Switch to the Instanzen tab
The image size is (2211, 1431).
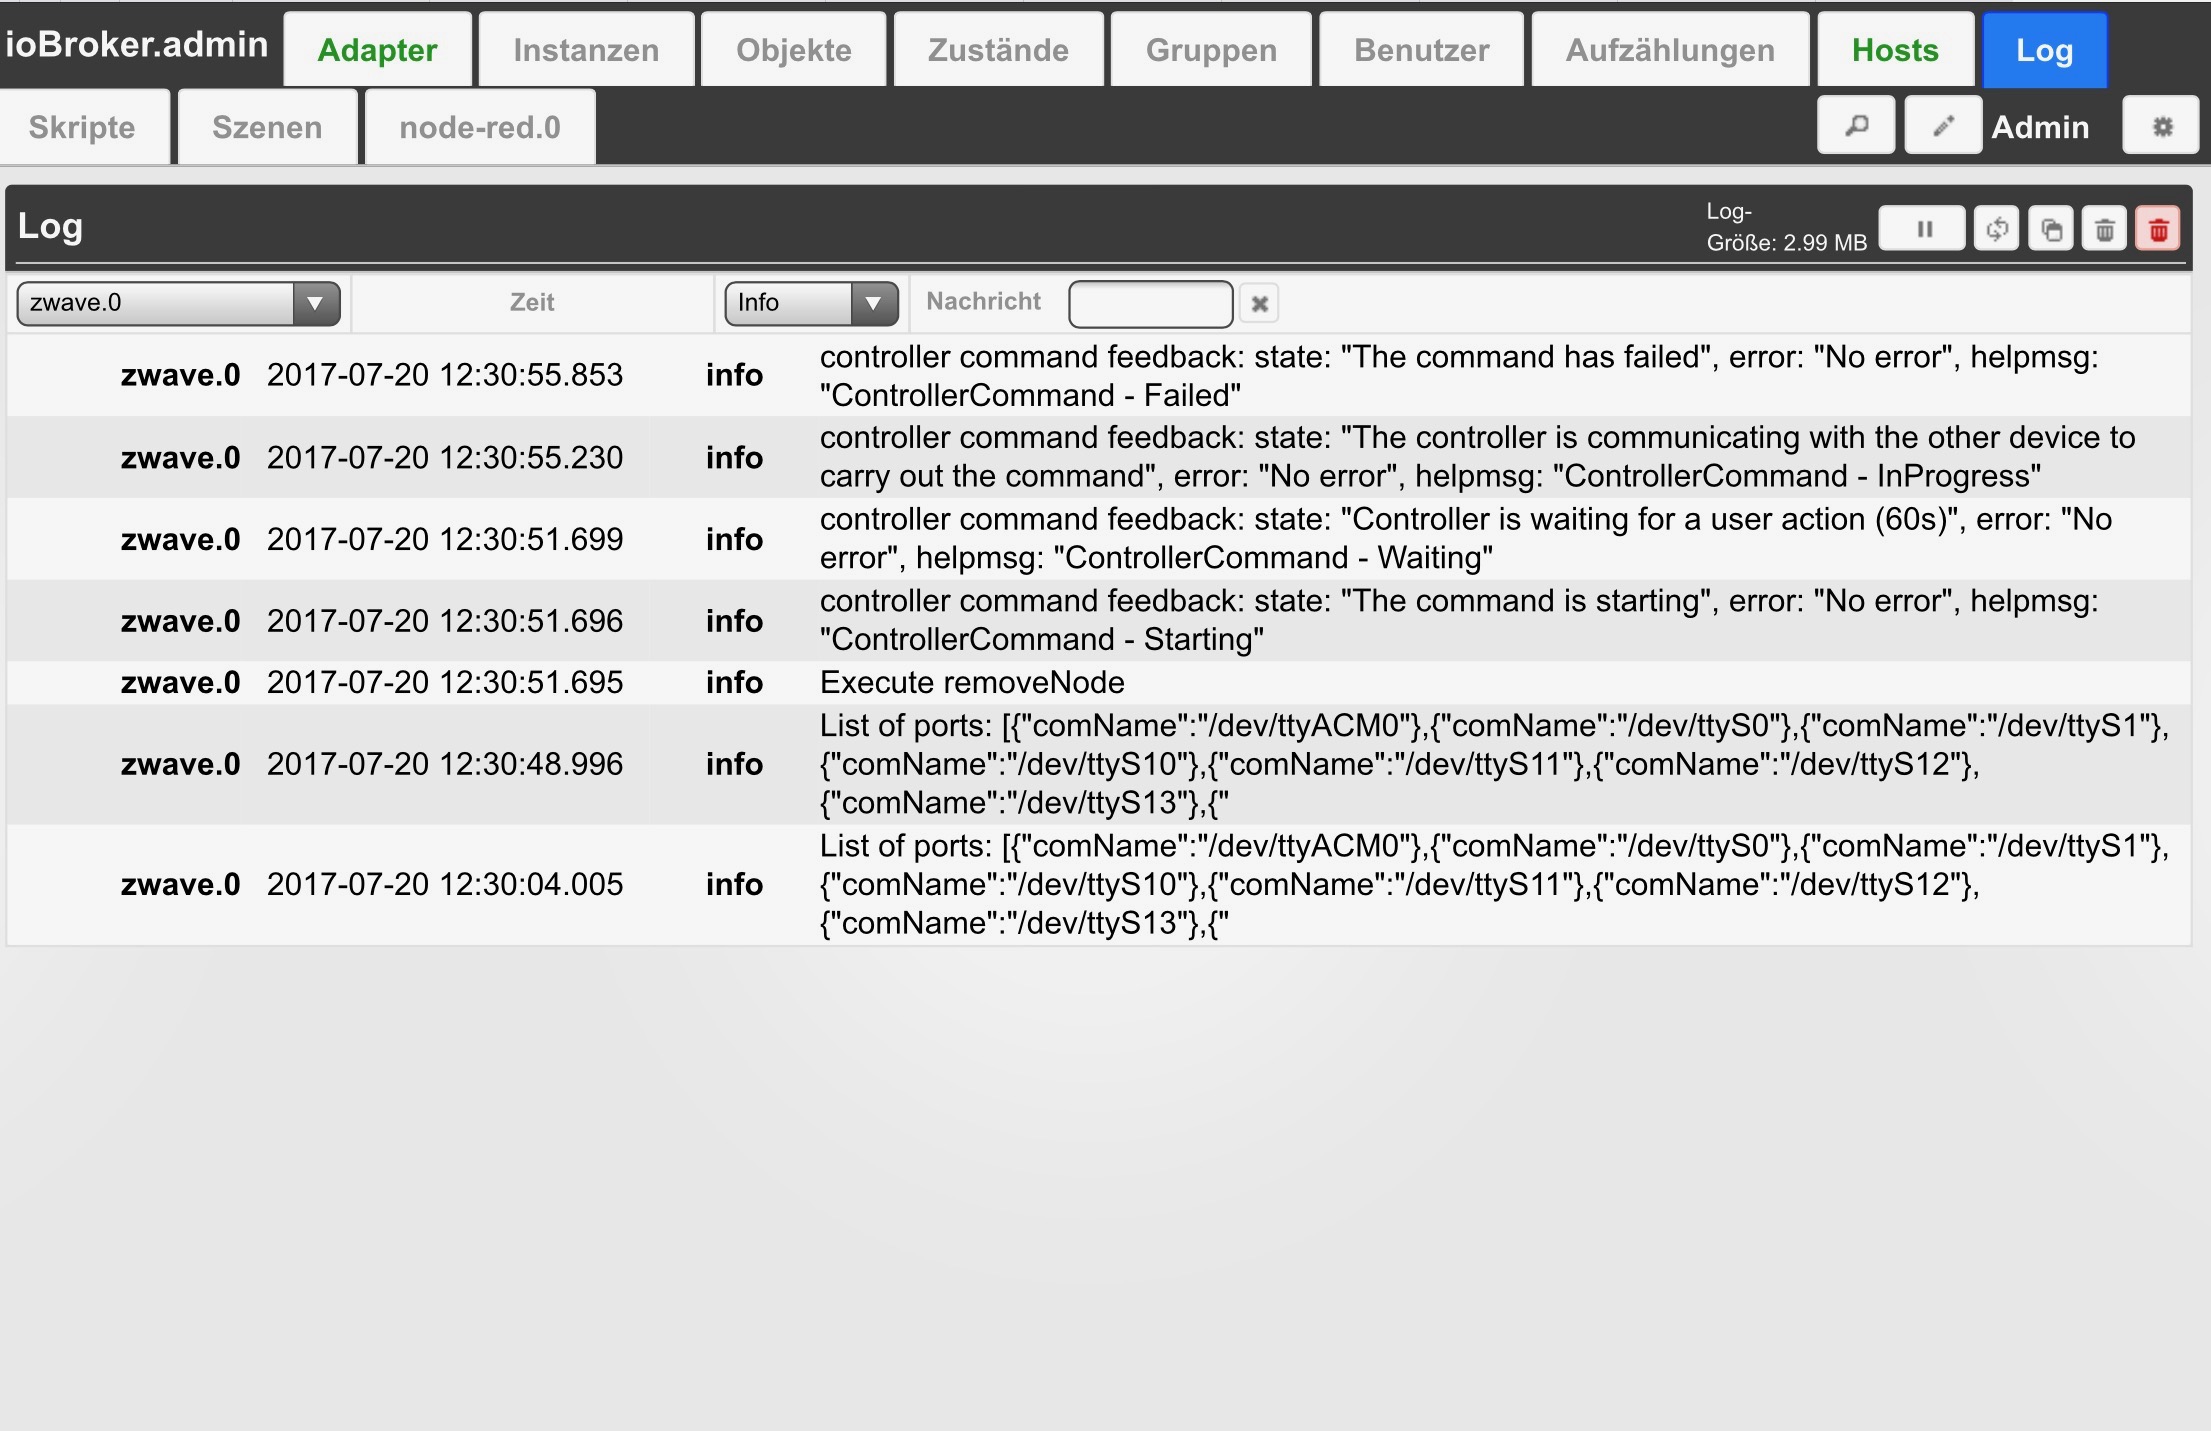pyautogui.click(x=586, y=50)
